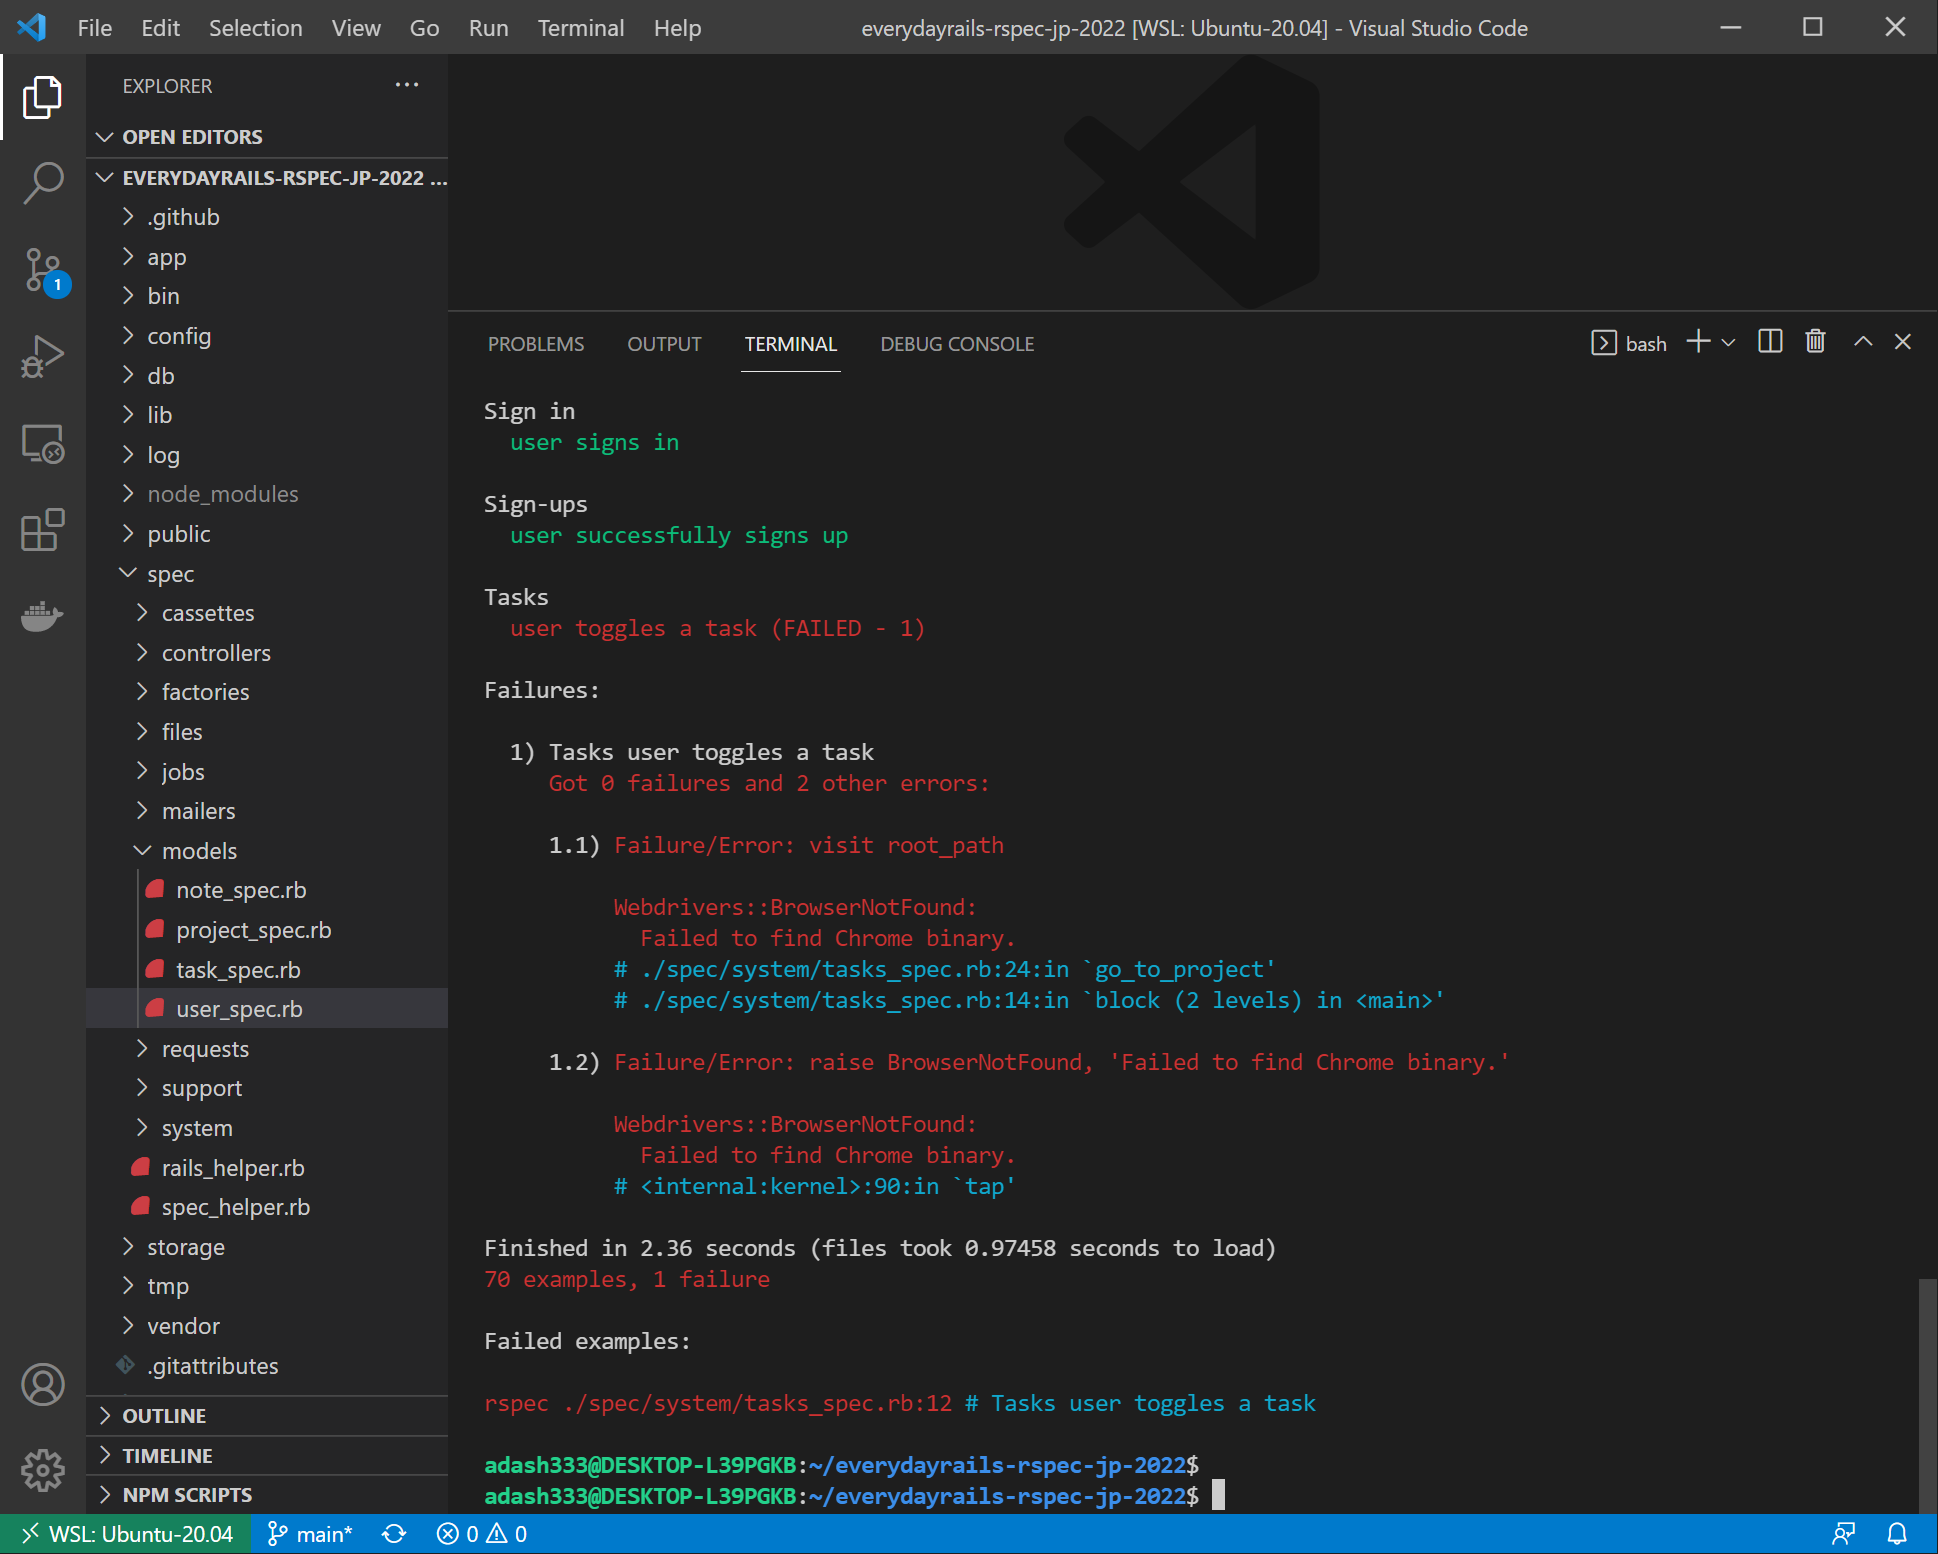
Task: Focus terminal input at the bash prompt
Action: point(1218,1496)
